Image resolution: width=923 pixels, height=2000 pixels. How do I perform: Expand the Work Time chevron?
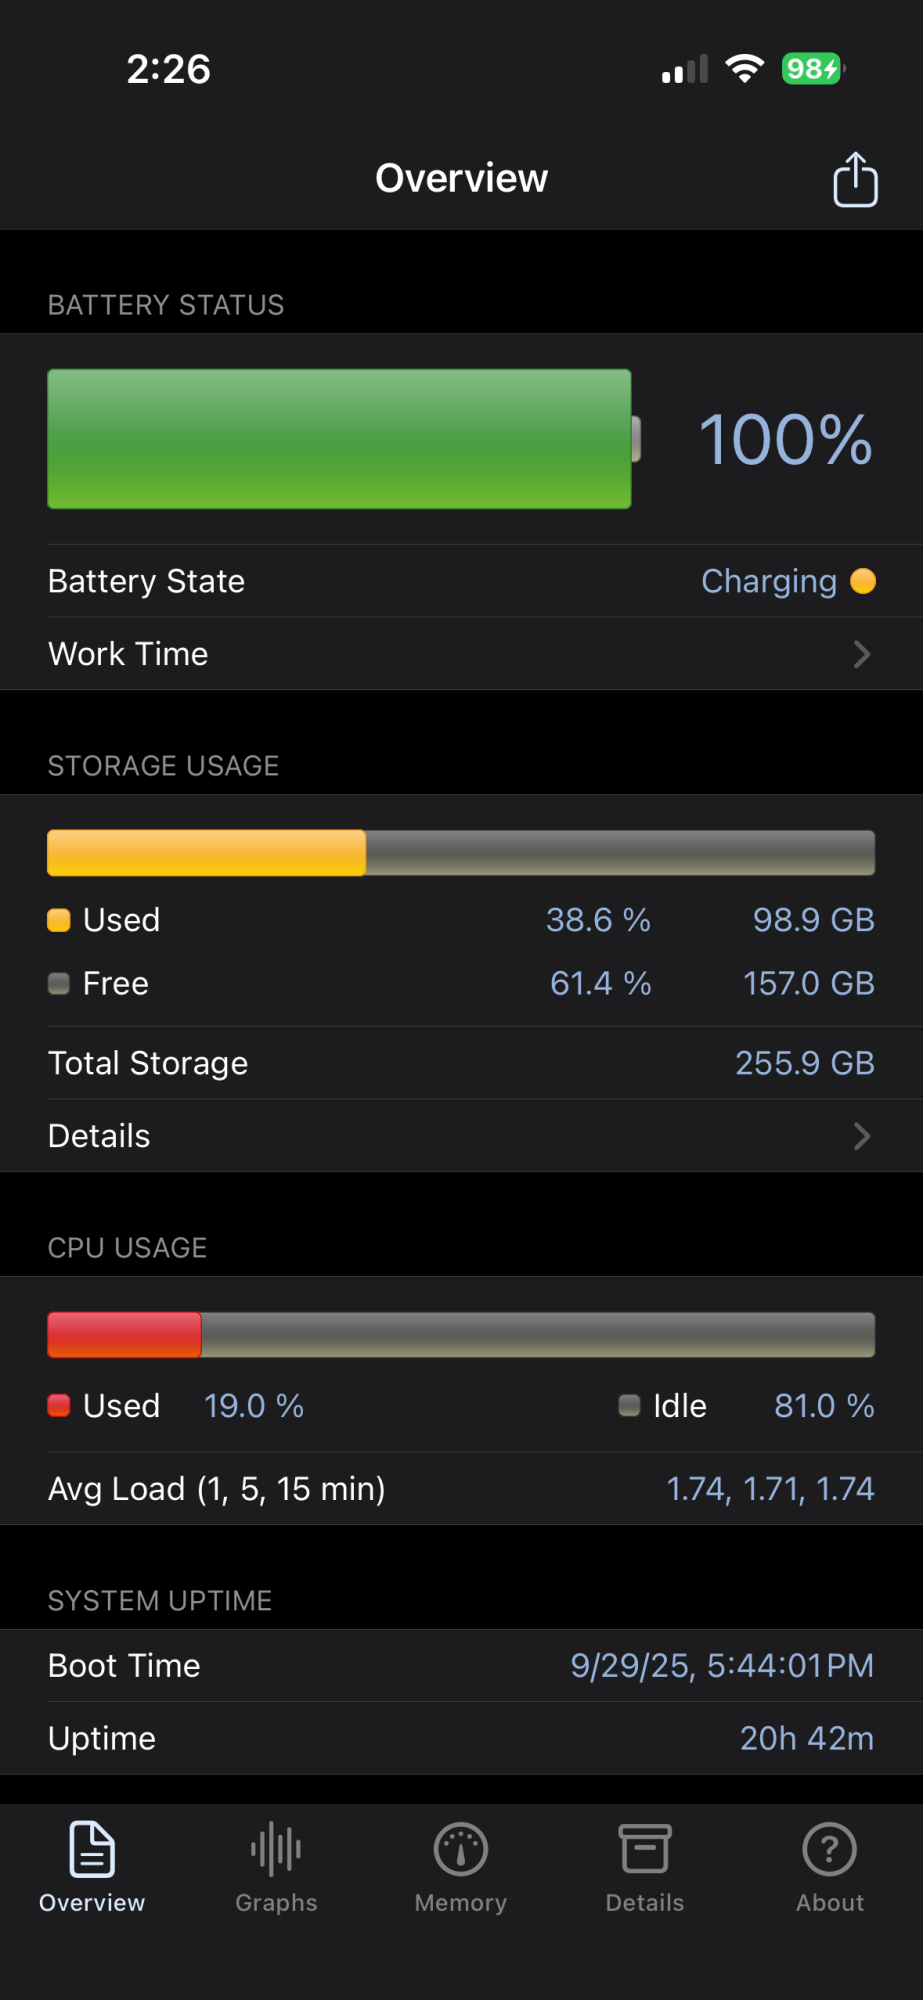(862, 654)
